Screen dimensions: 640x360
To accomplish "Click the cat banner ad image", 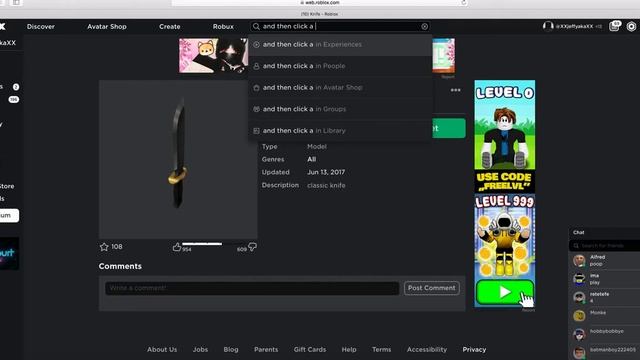I will pyautogui.click(x=213, y=56).
